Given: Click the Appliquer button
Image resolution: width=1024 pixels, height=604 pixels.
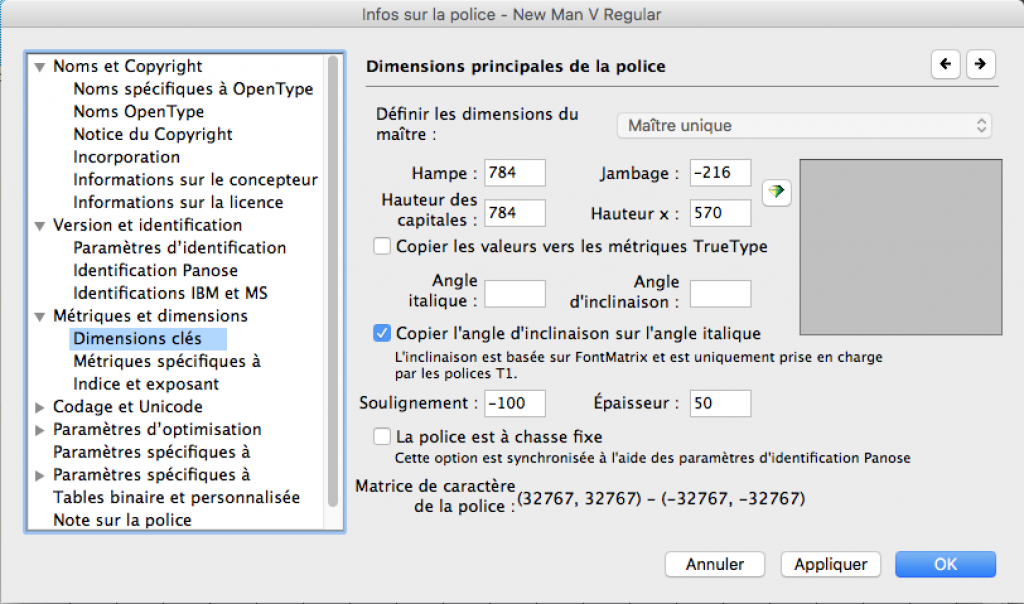Looking at the screenshot, I should coord(830,564).
